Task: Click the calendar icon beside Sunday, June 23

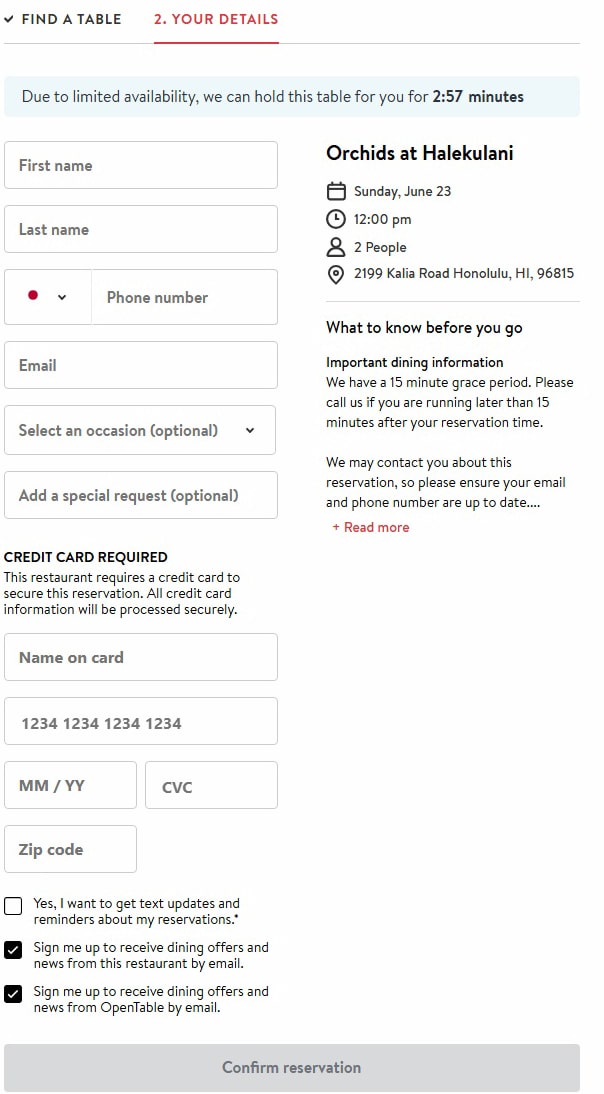Action: (x=336, y=191)
